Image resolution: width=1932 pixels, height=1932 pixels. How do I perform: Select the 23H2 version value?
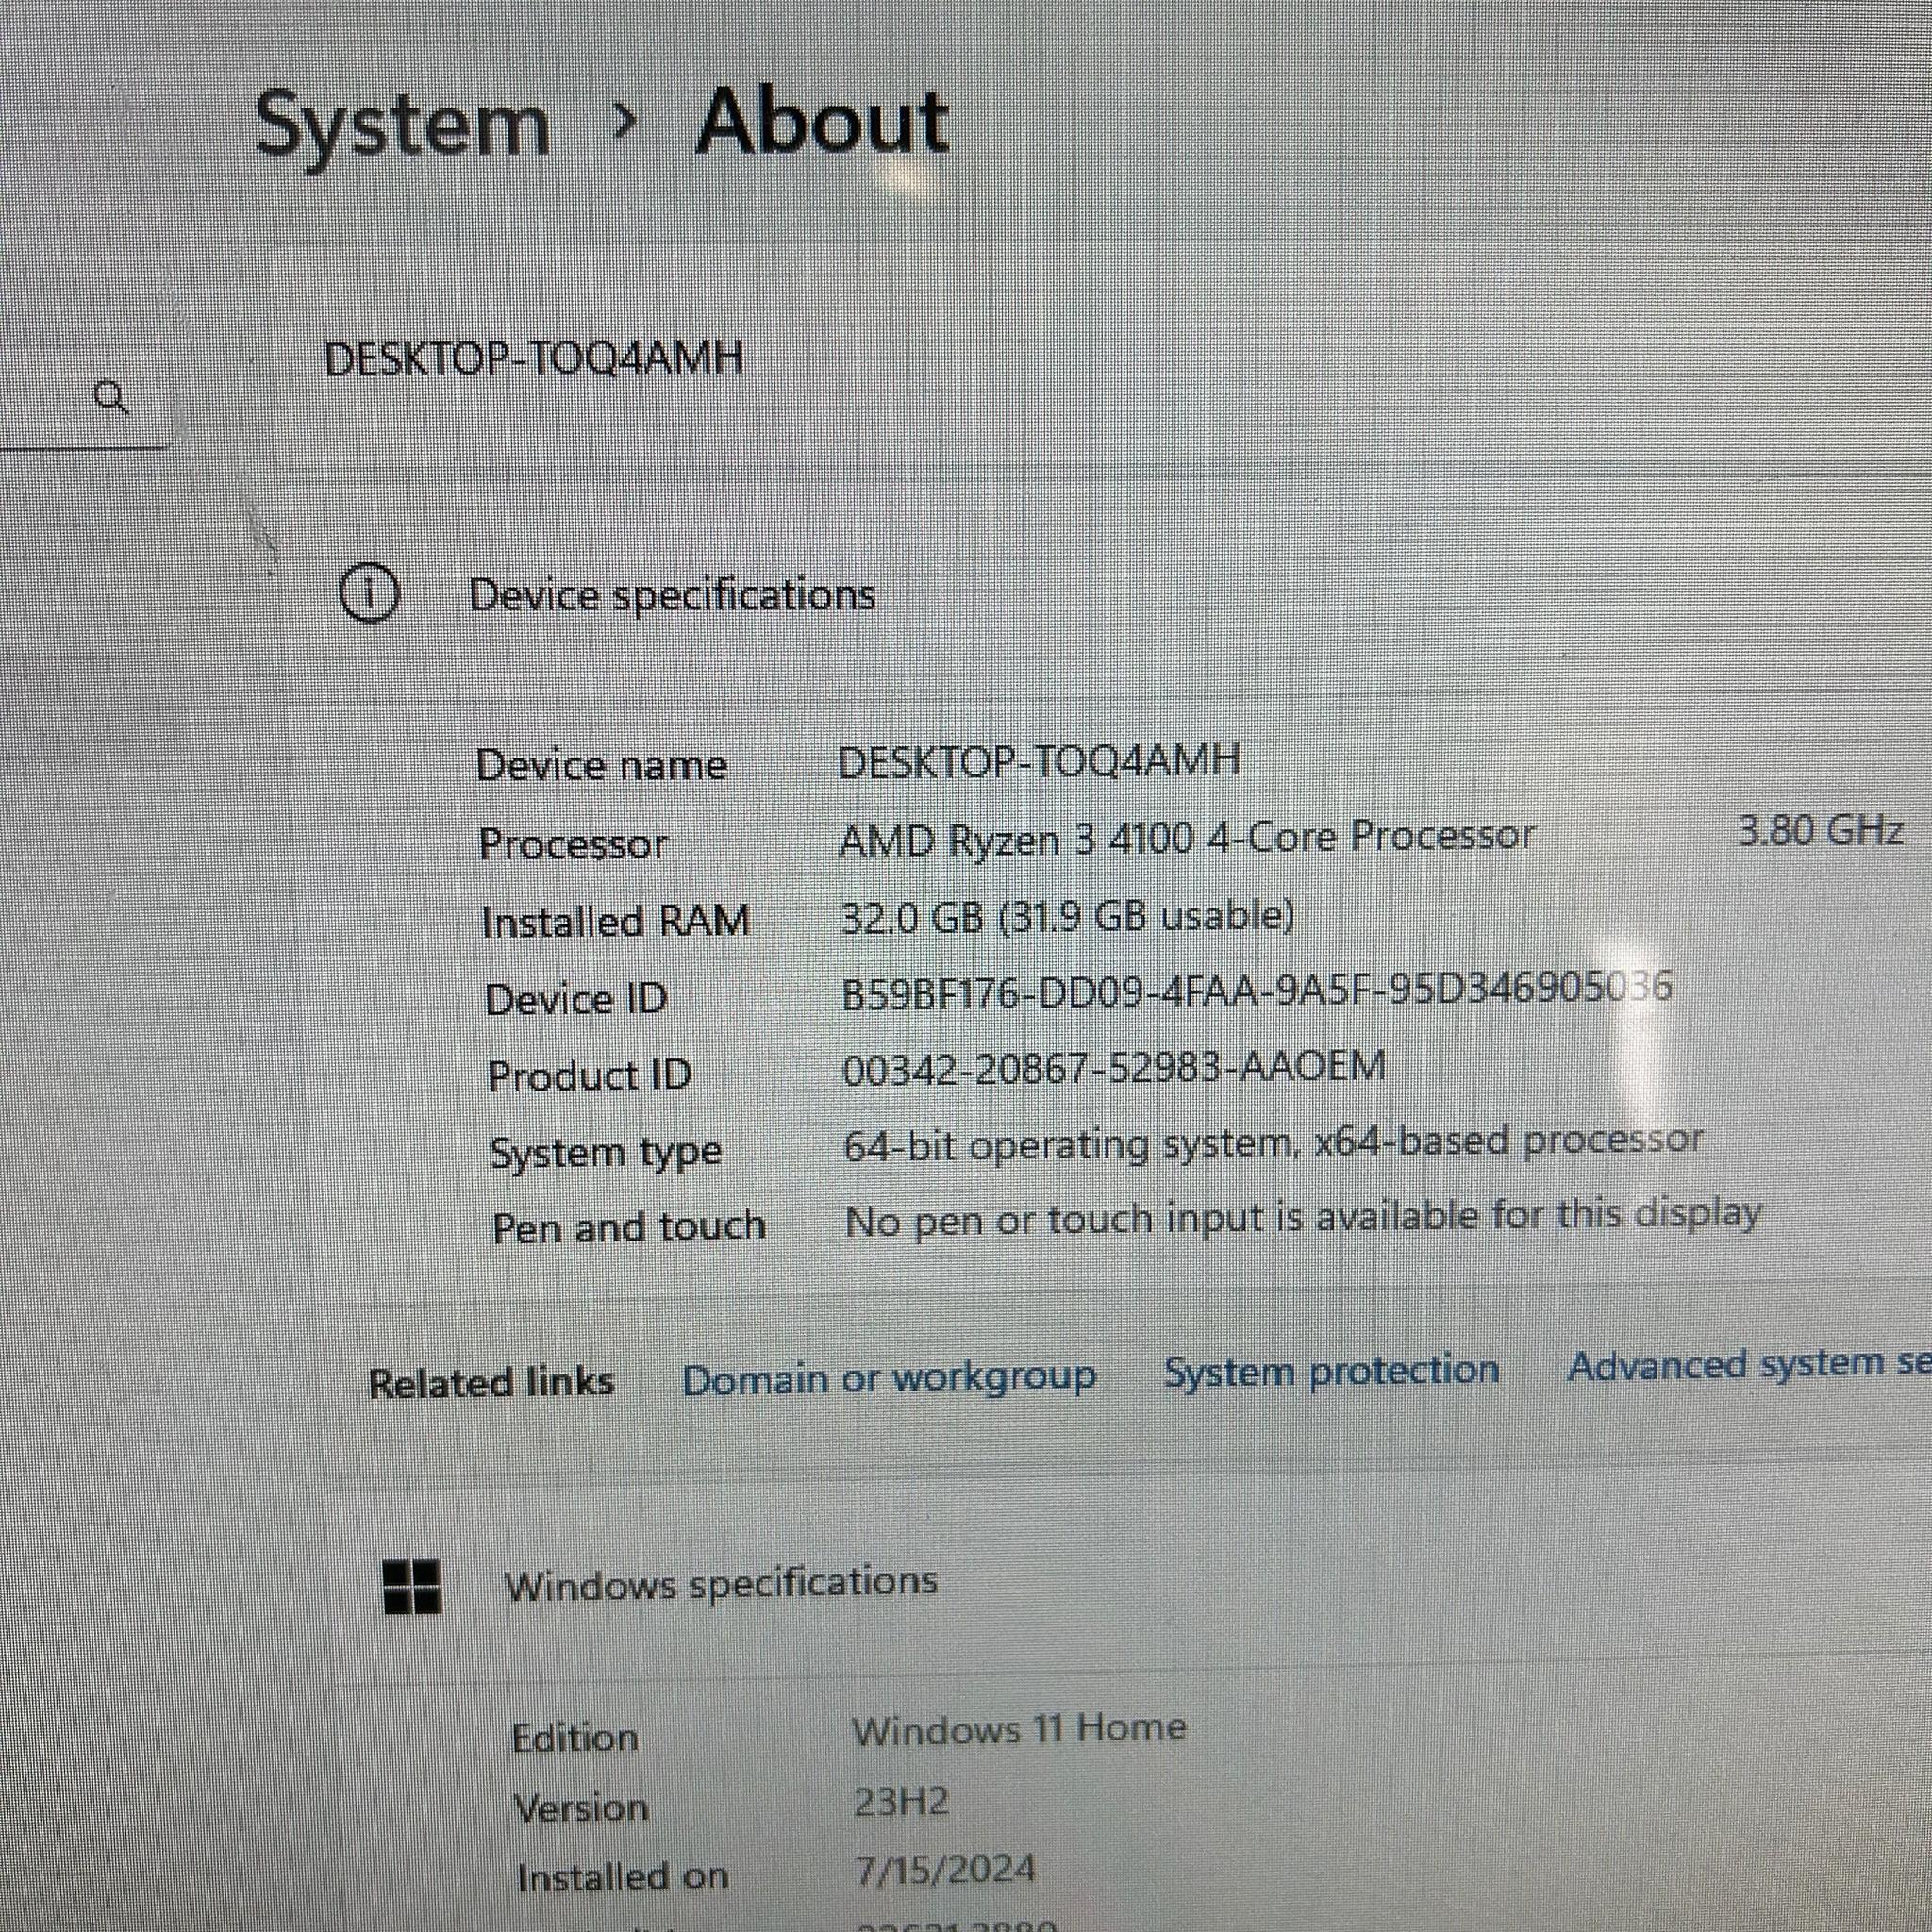(x=901, y=1801)
